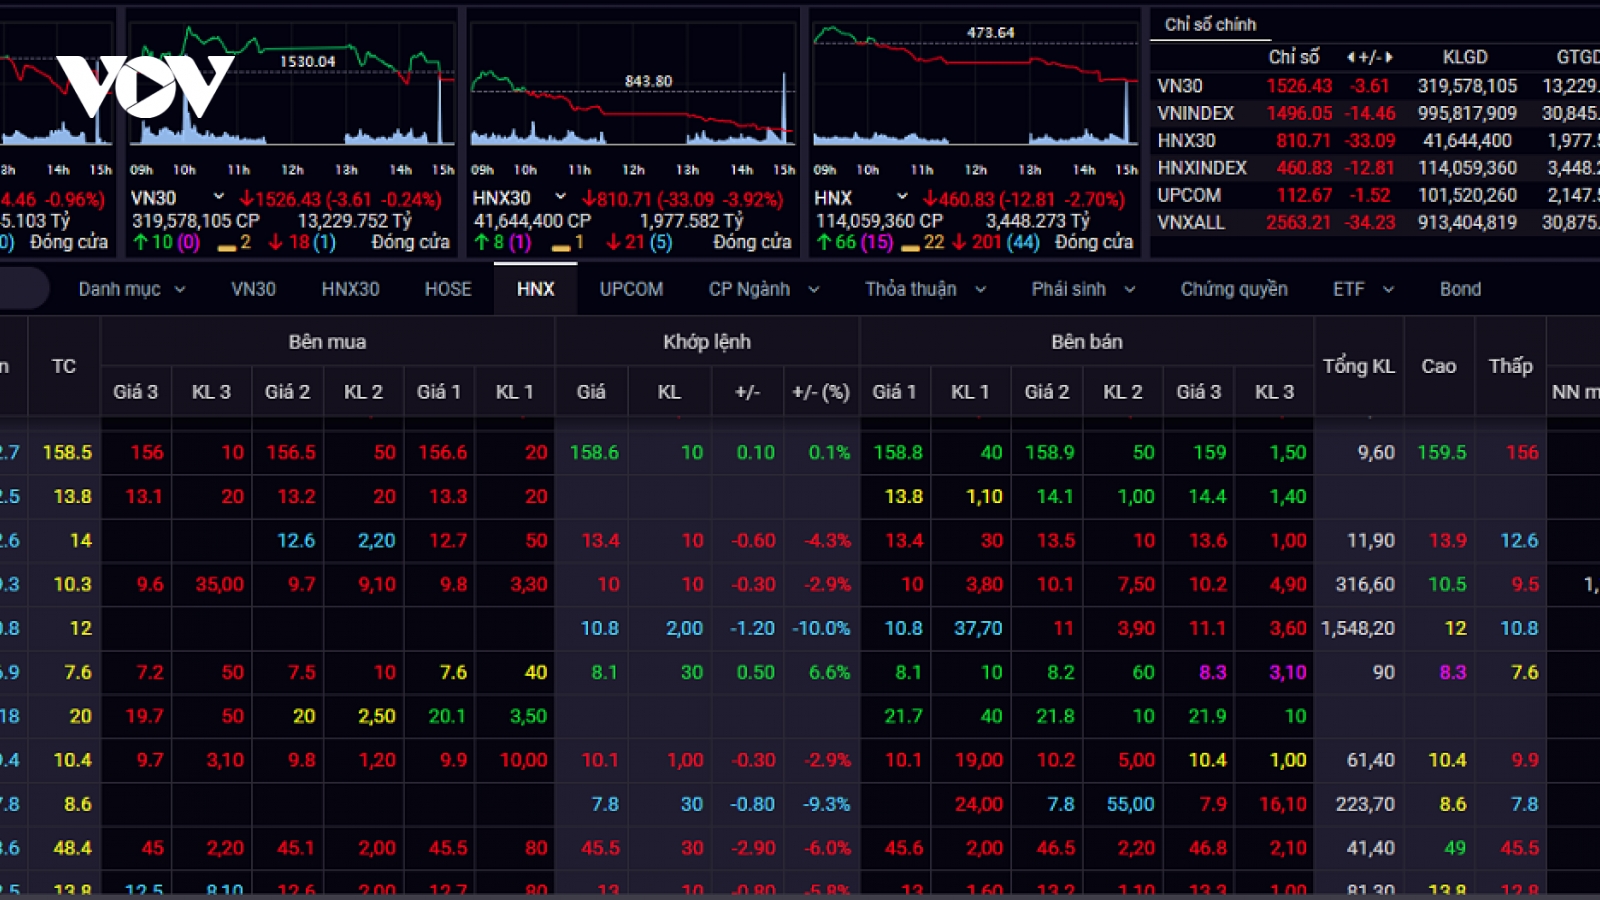Expand the CP Ngành dropdown
The image size is (1600, 900).
point(764,289)
